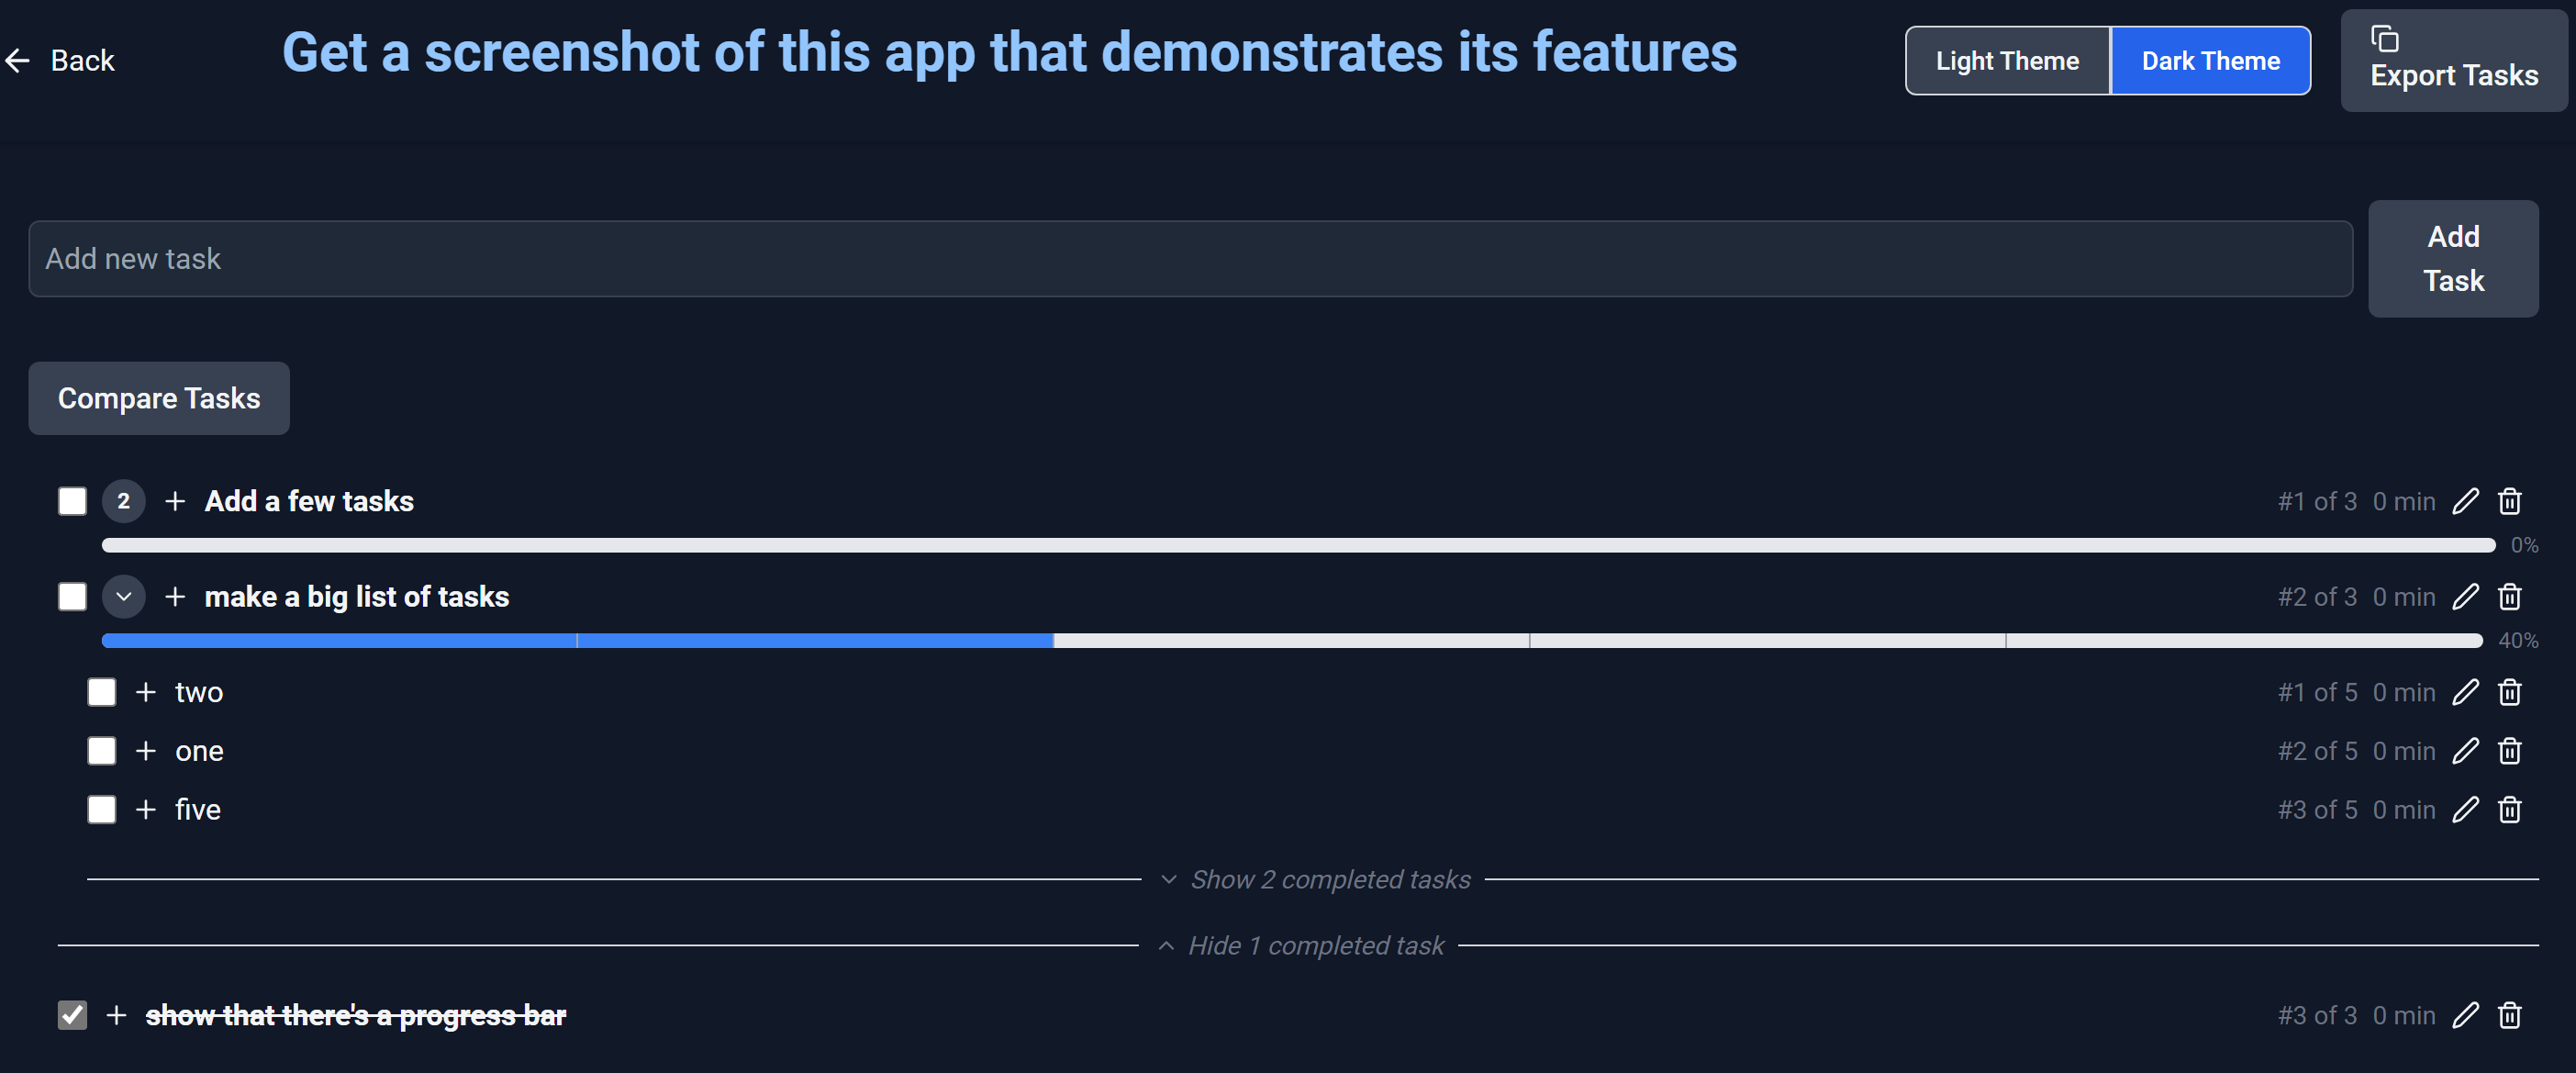The width and height of the screenshot is (2576, 1073).
Task: Delete the subtask named 'one'
Action: point(2509,751)
